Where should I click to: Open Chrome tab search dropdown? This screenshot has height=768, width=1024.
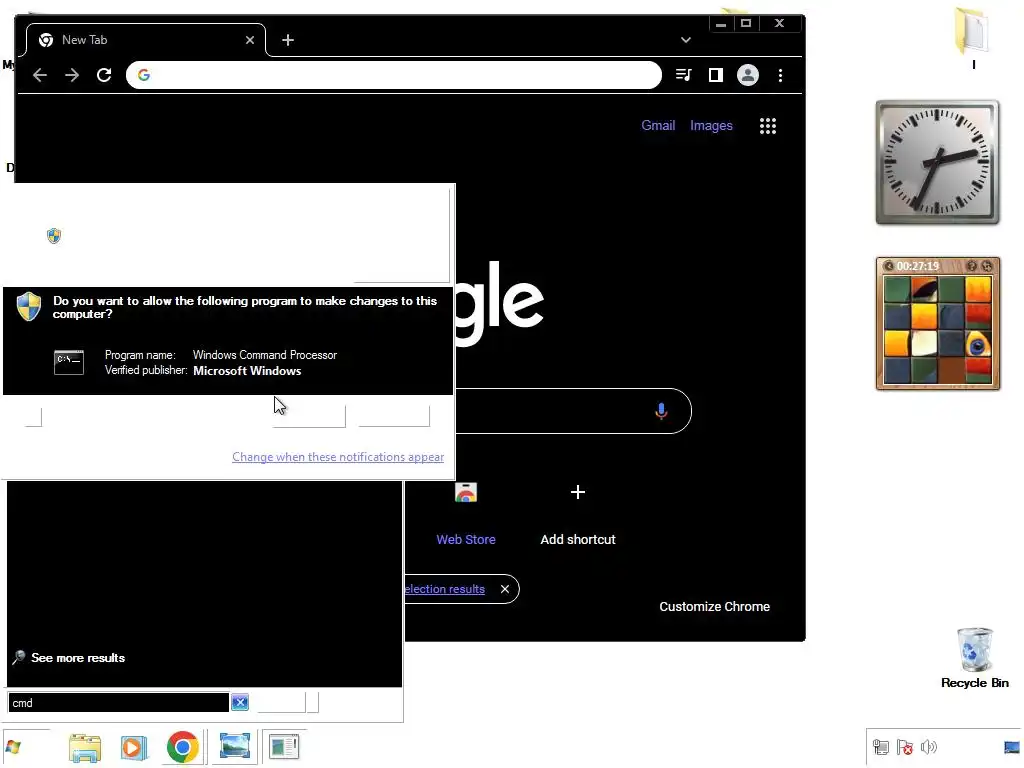tap(686, 40)
